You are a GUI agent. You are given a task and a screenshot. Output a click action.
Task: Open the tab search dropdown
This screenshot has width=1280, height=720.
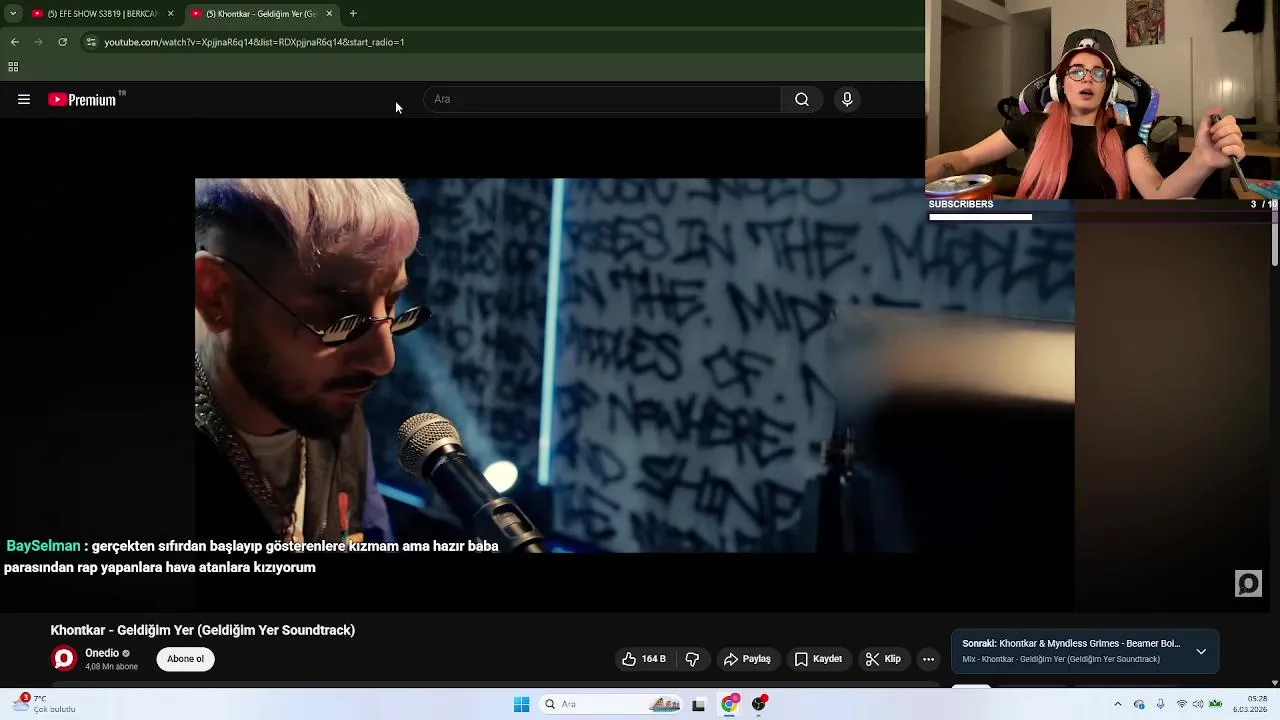(x=12, y=14)
